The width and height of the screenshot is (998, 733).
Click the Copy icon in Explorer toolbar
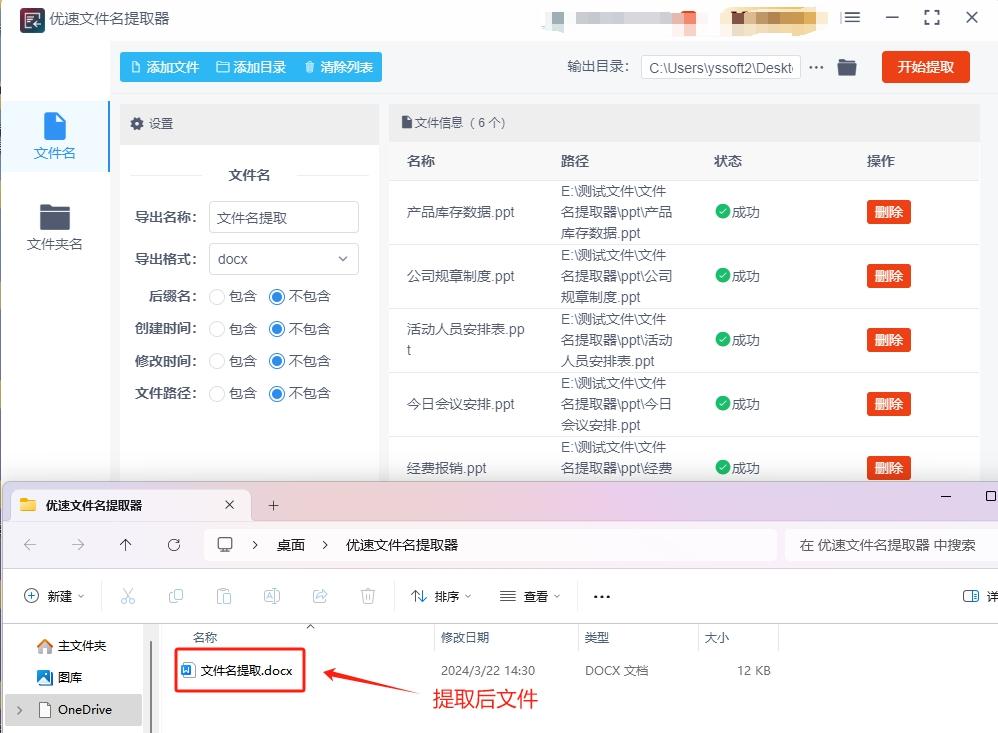pos(176,596)
